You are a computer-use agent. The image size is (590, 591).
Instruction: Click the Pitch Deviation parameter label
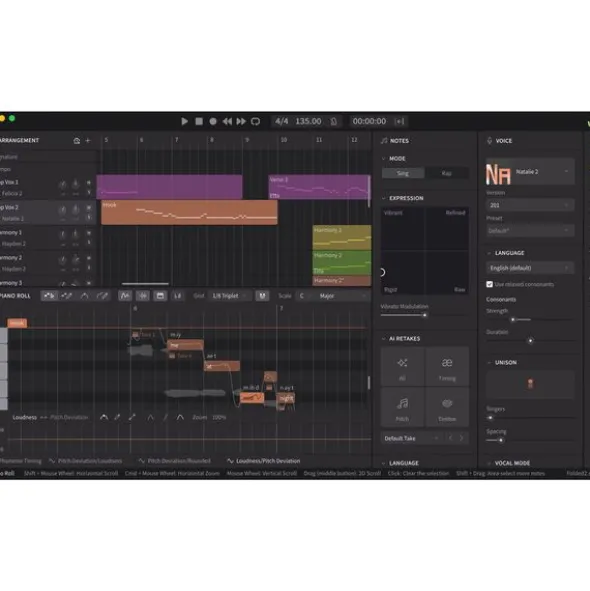[x=69, y=417]
